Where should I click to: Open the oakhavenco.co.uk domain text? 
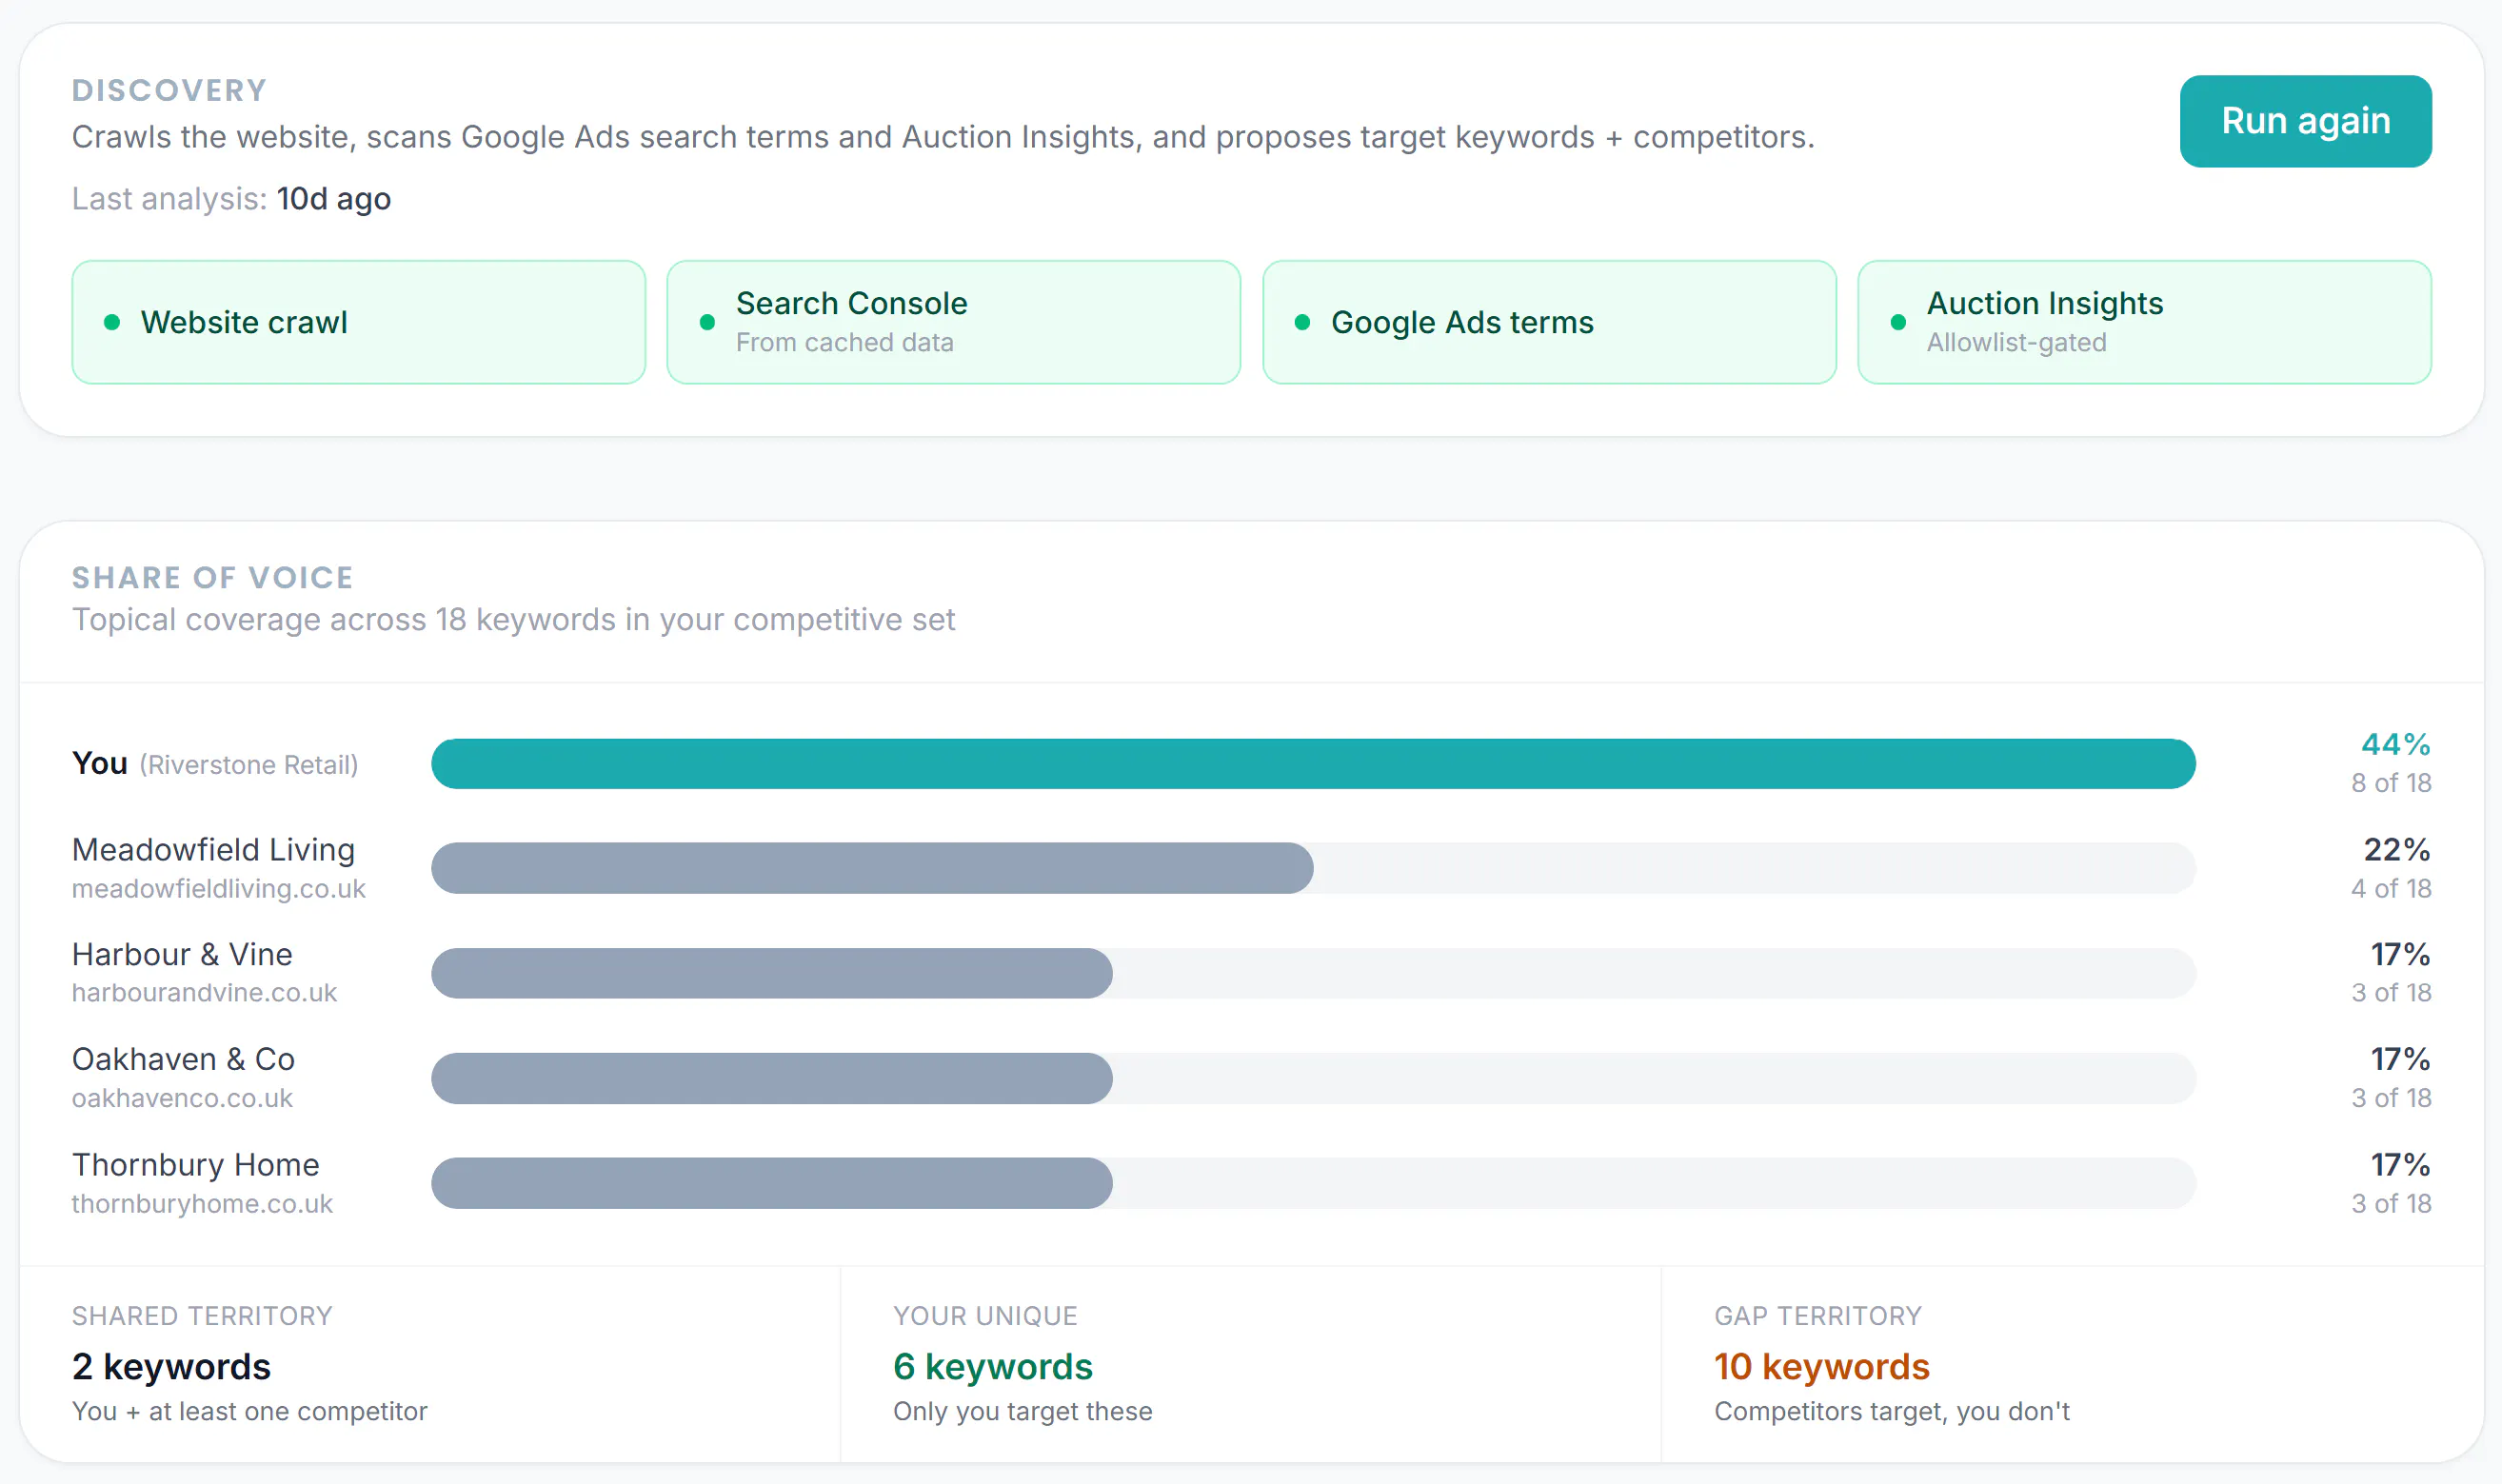(182, 1098)
